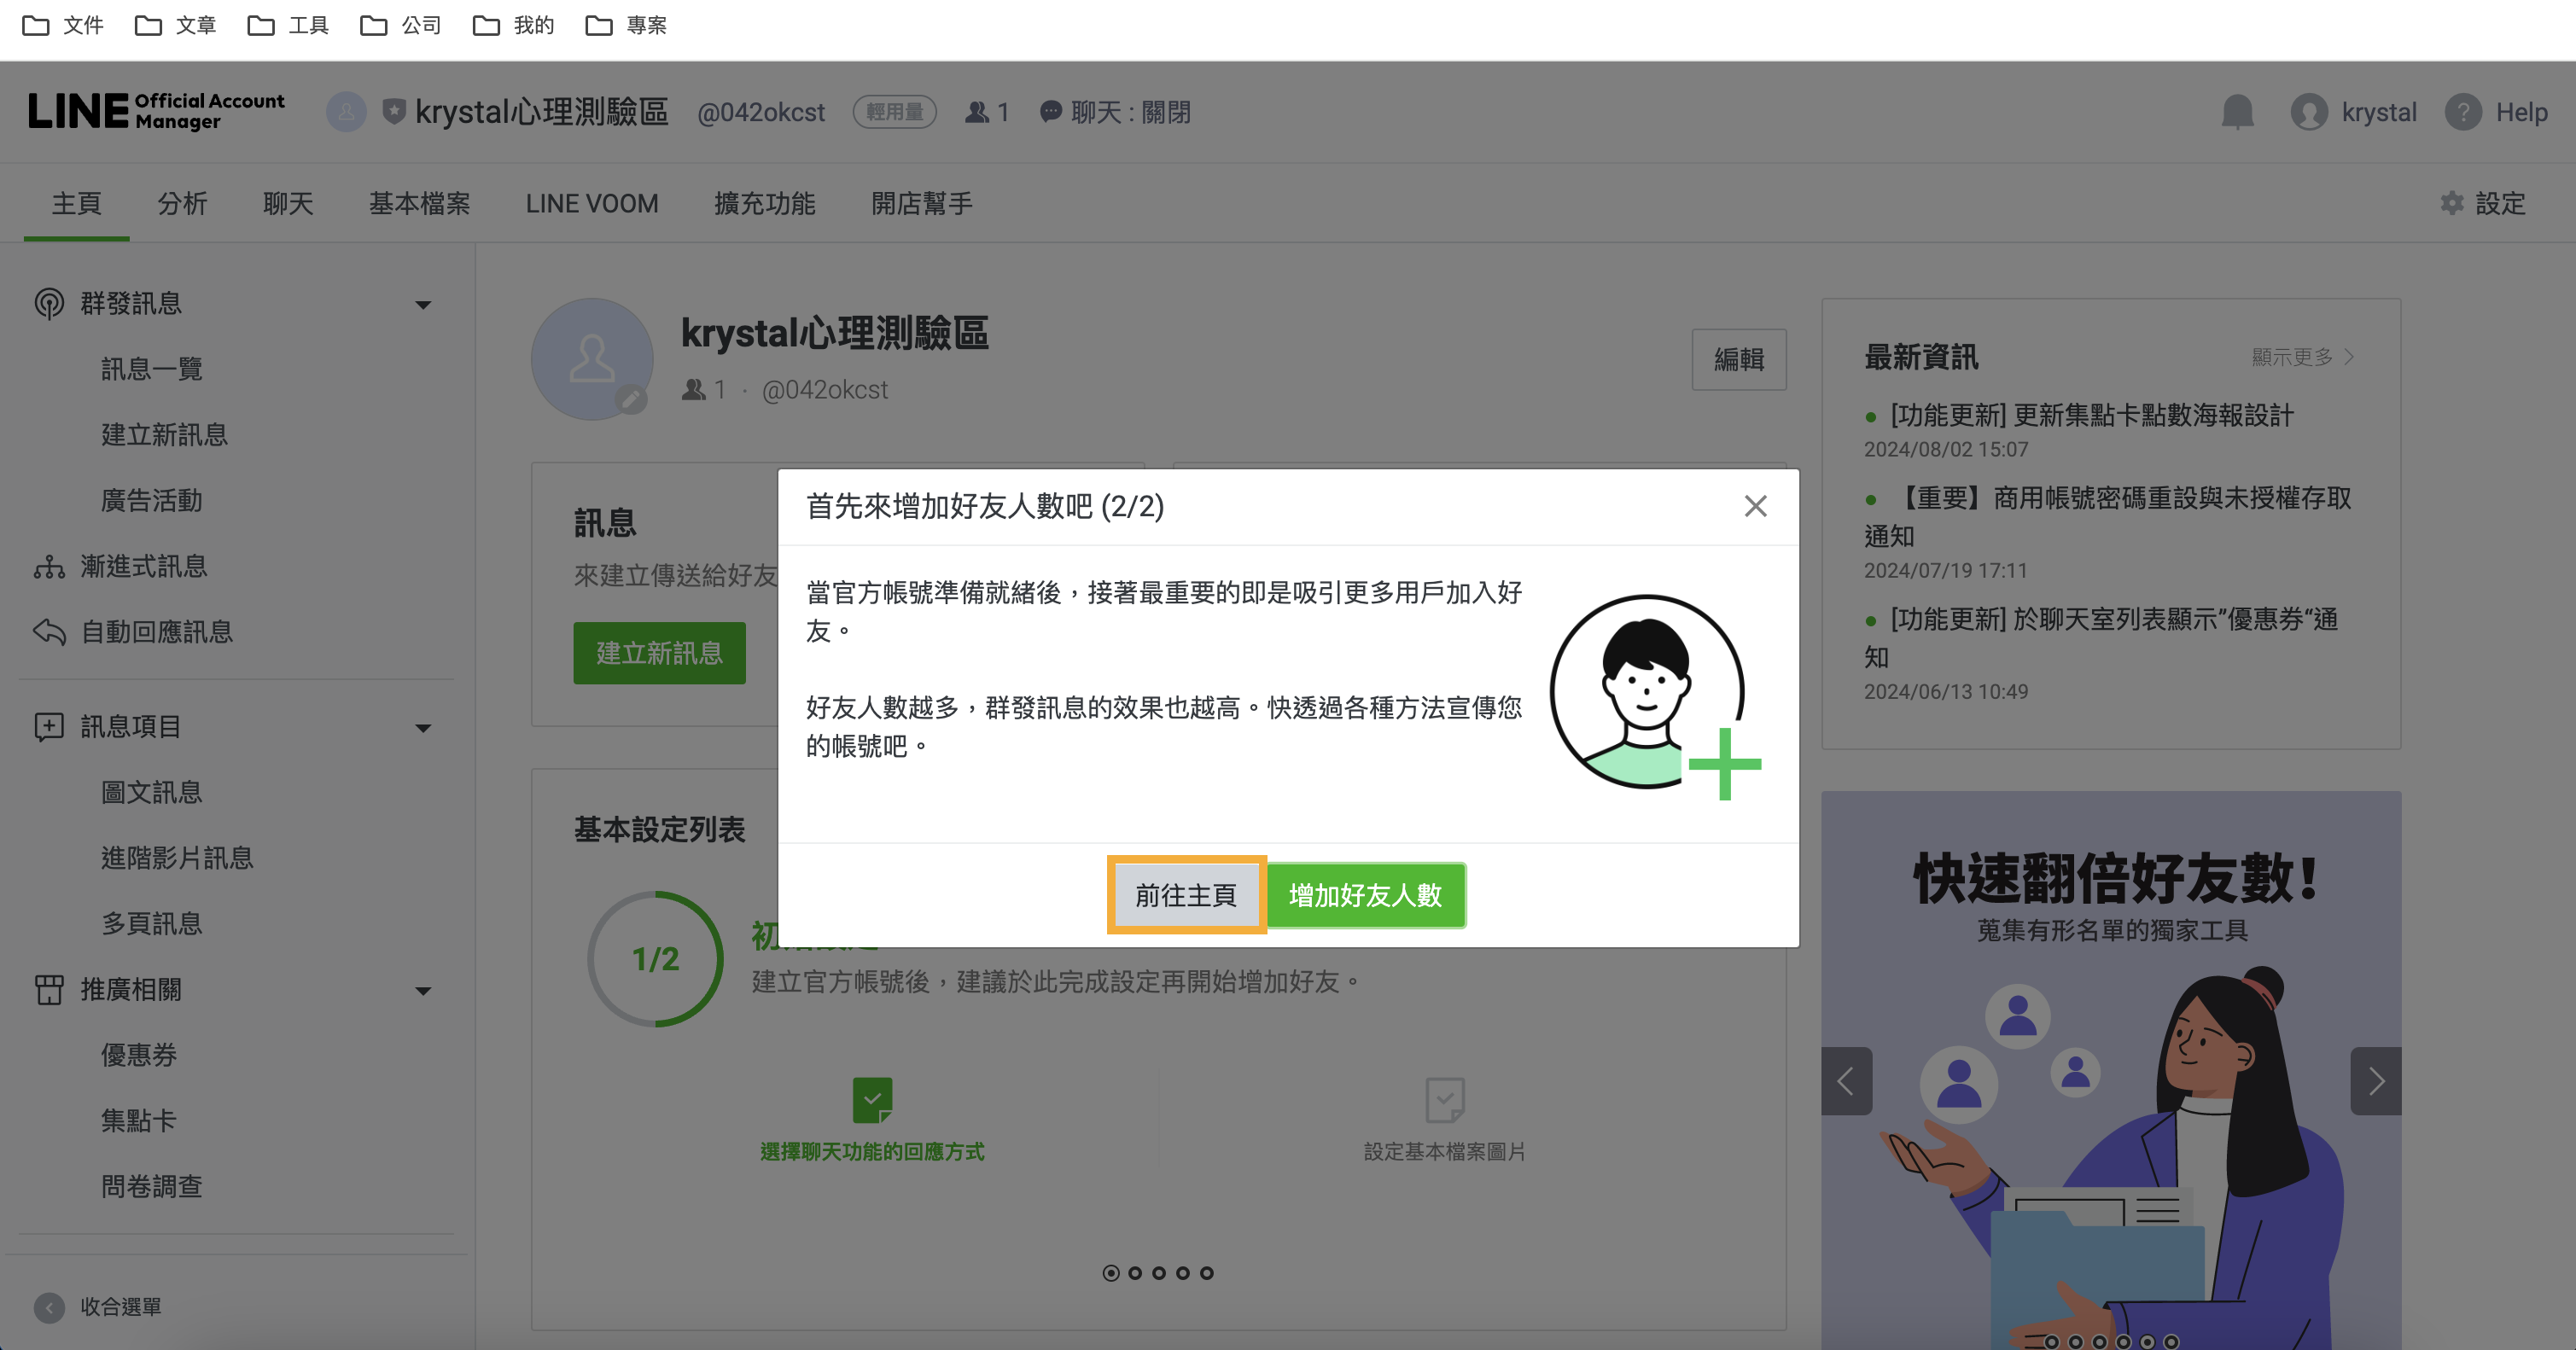Image resolution: width=2576 pixels, height=1350 pixels.
Task: Select first carousel dot in 基本設定列表
Action: 1111,1273
